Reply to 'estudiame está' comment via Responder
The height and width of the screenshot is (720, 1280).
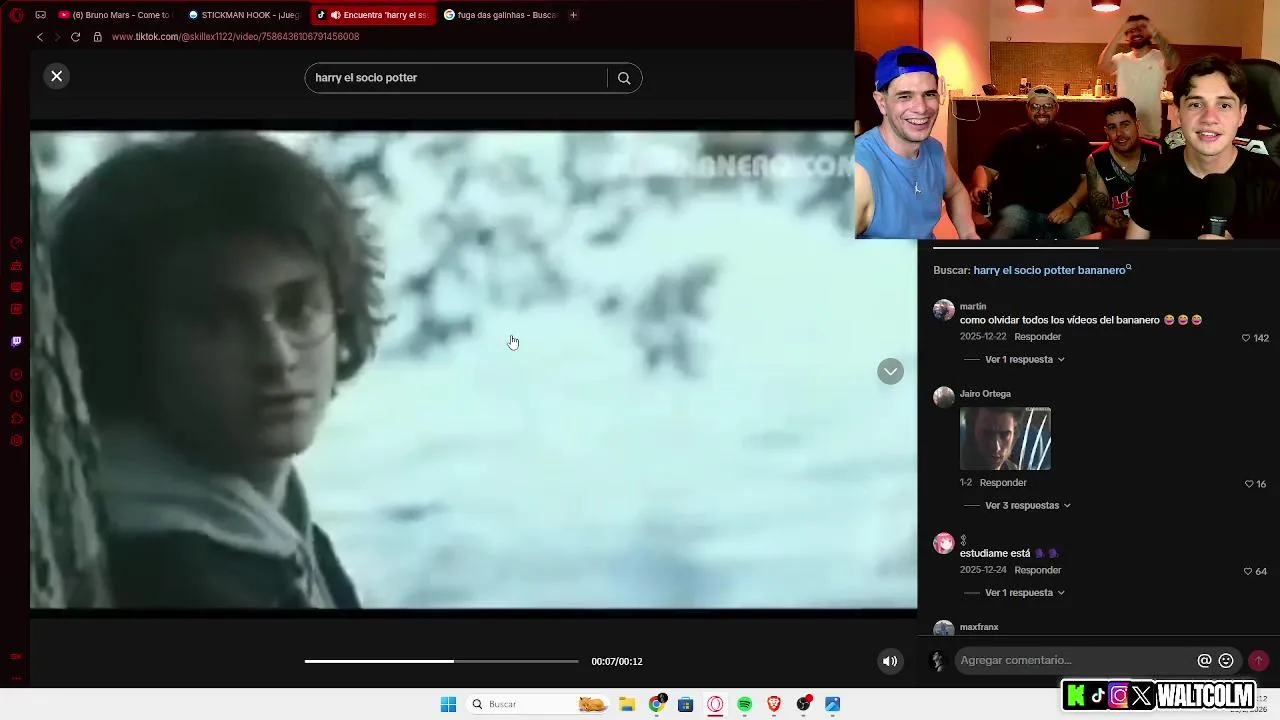click(1037, 570)
